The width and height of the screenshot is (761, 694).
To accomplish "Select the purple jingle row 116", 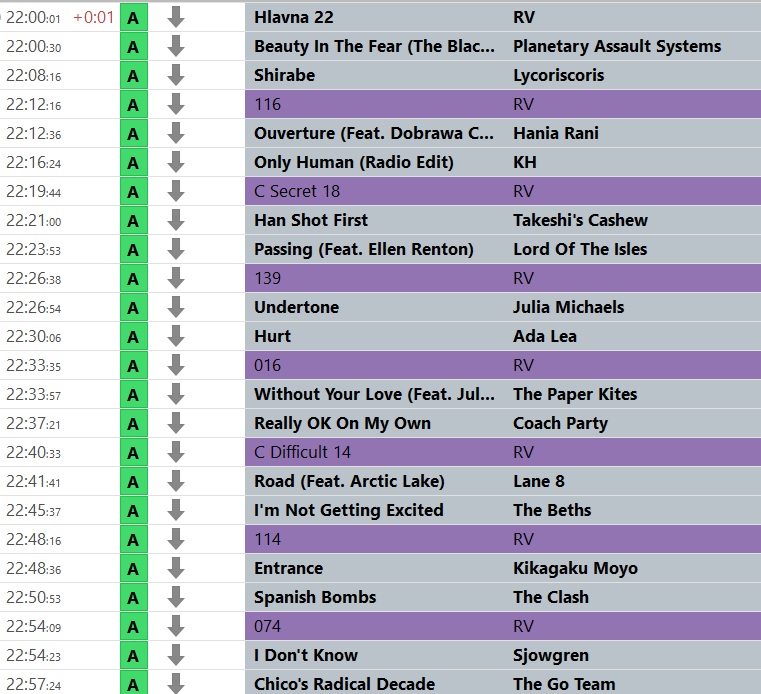I will [503, 104].
